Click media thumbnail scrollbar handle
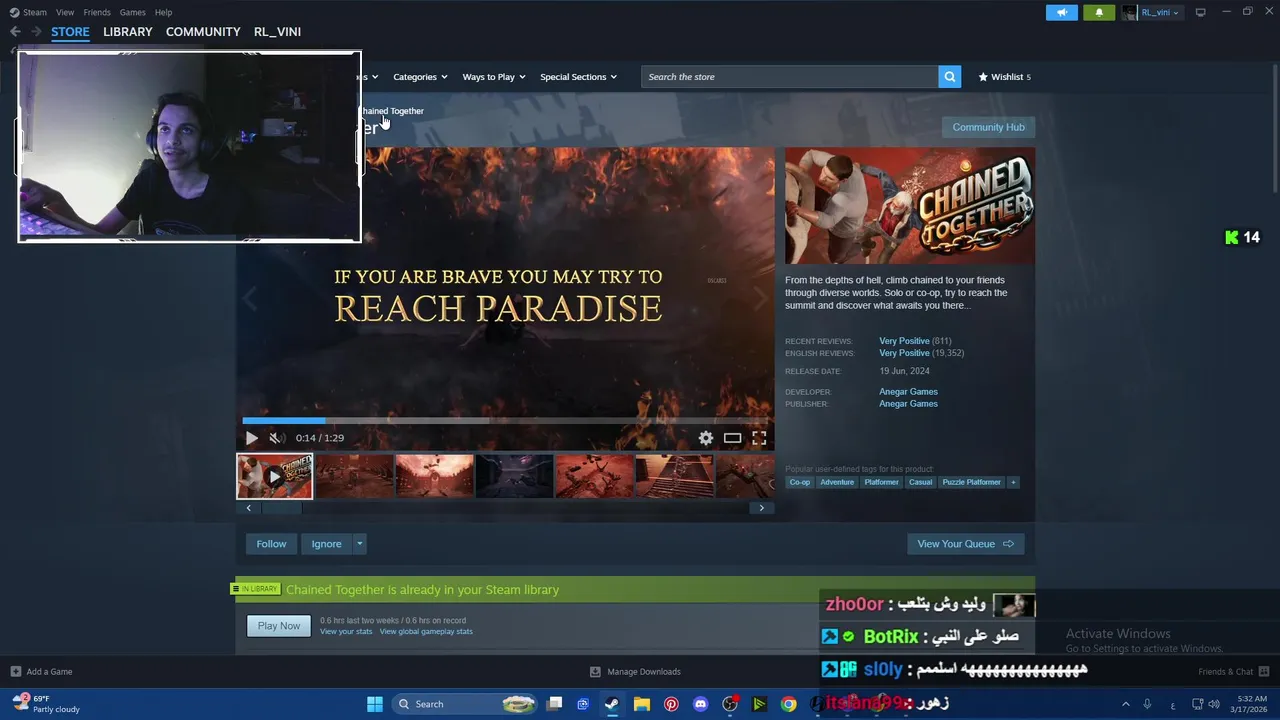 [281, 508]
